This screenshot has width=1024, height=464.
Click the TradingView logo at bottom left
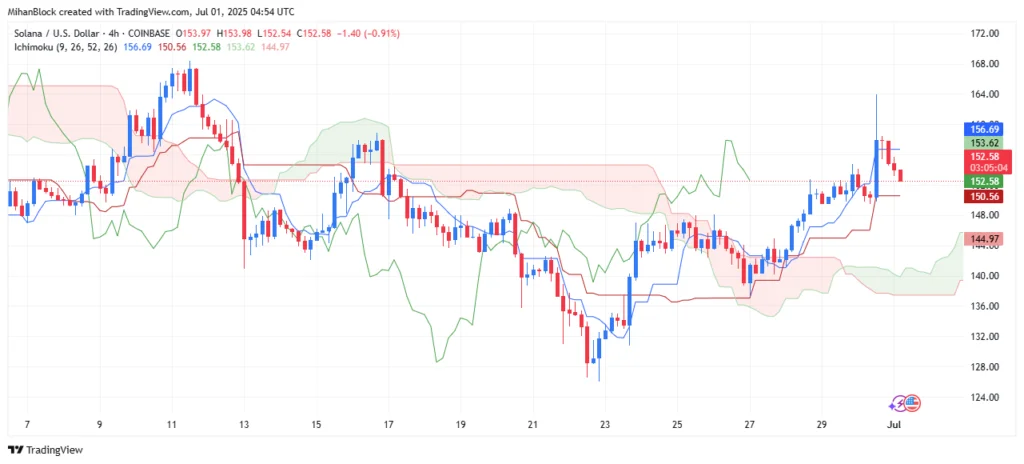click(46, 450)
